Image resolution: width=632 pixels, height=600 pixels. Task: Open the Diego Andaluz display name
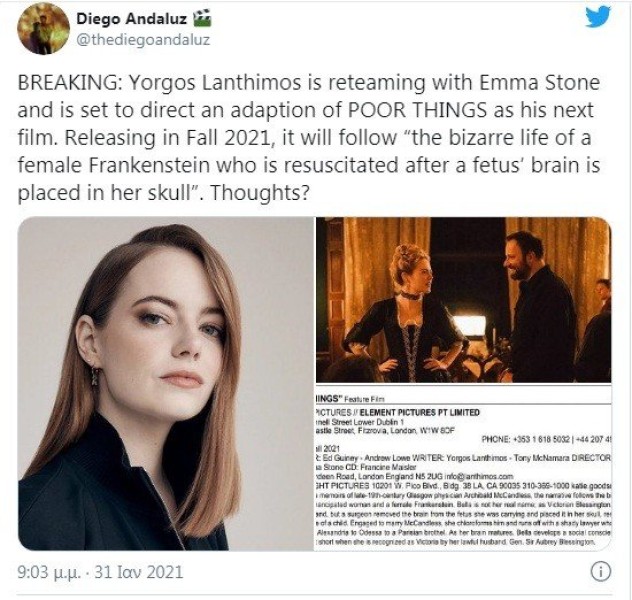(x=131, y=19)
